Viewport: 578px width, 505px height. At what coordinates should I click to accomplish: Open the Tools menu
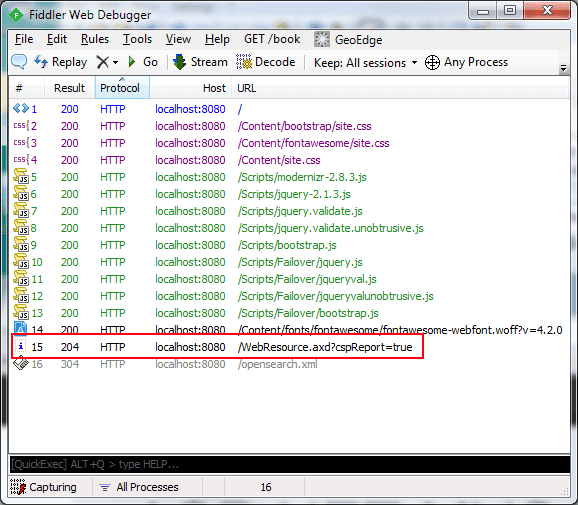click(x=137, y=39)
